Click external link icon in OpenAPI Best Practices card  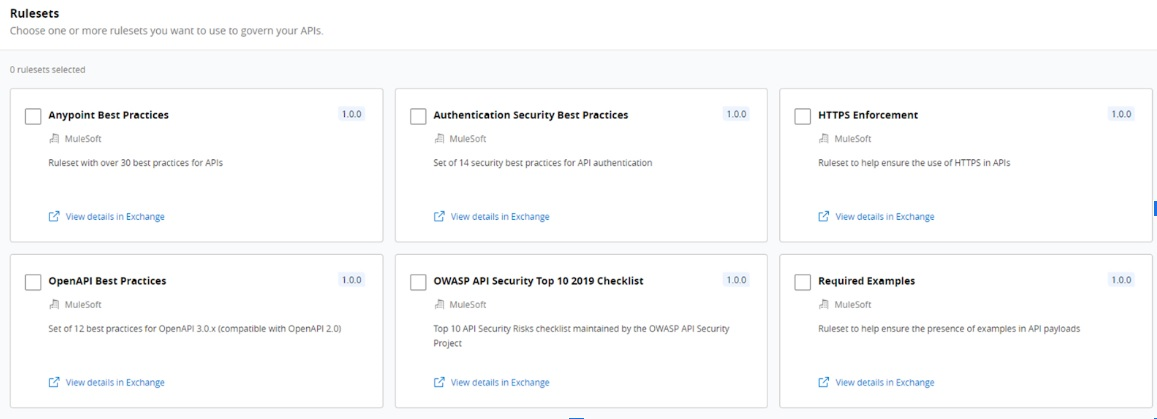pyautogui.click(x=54, y=382)
